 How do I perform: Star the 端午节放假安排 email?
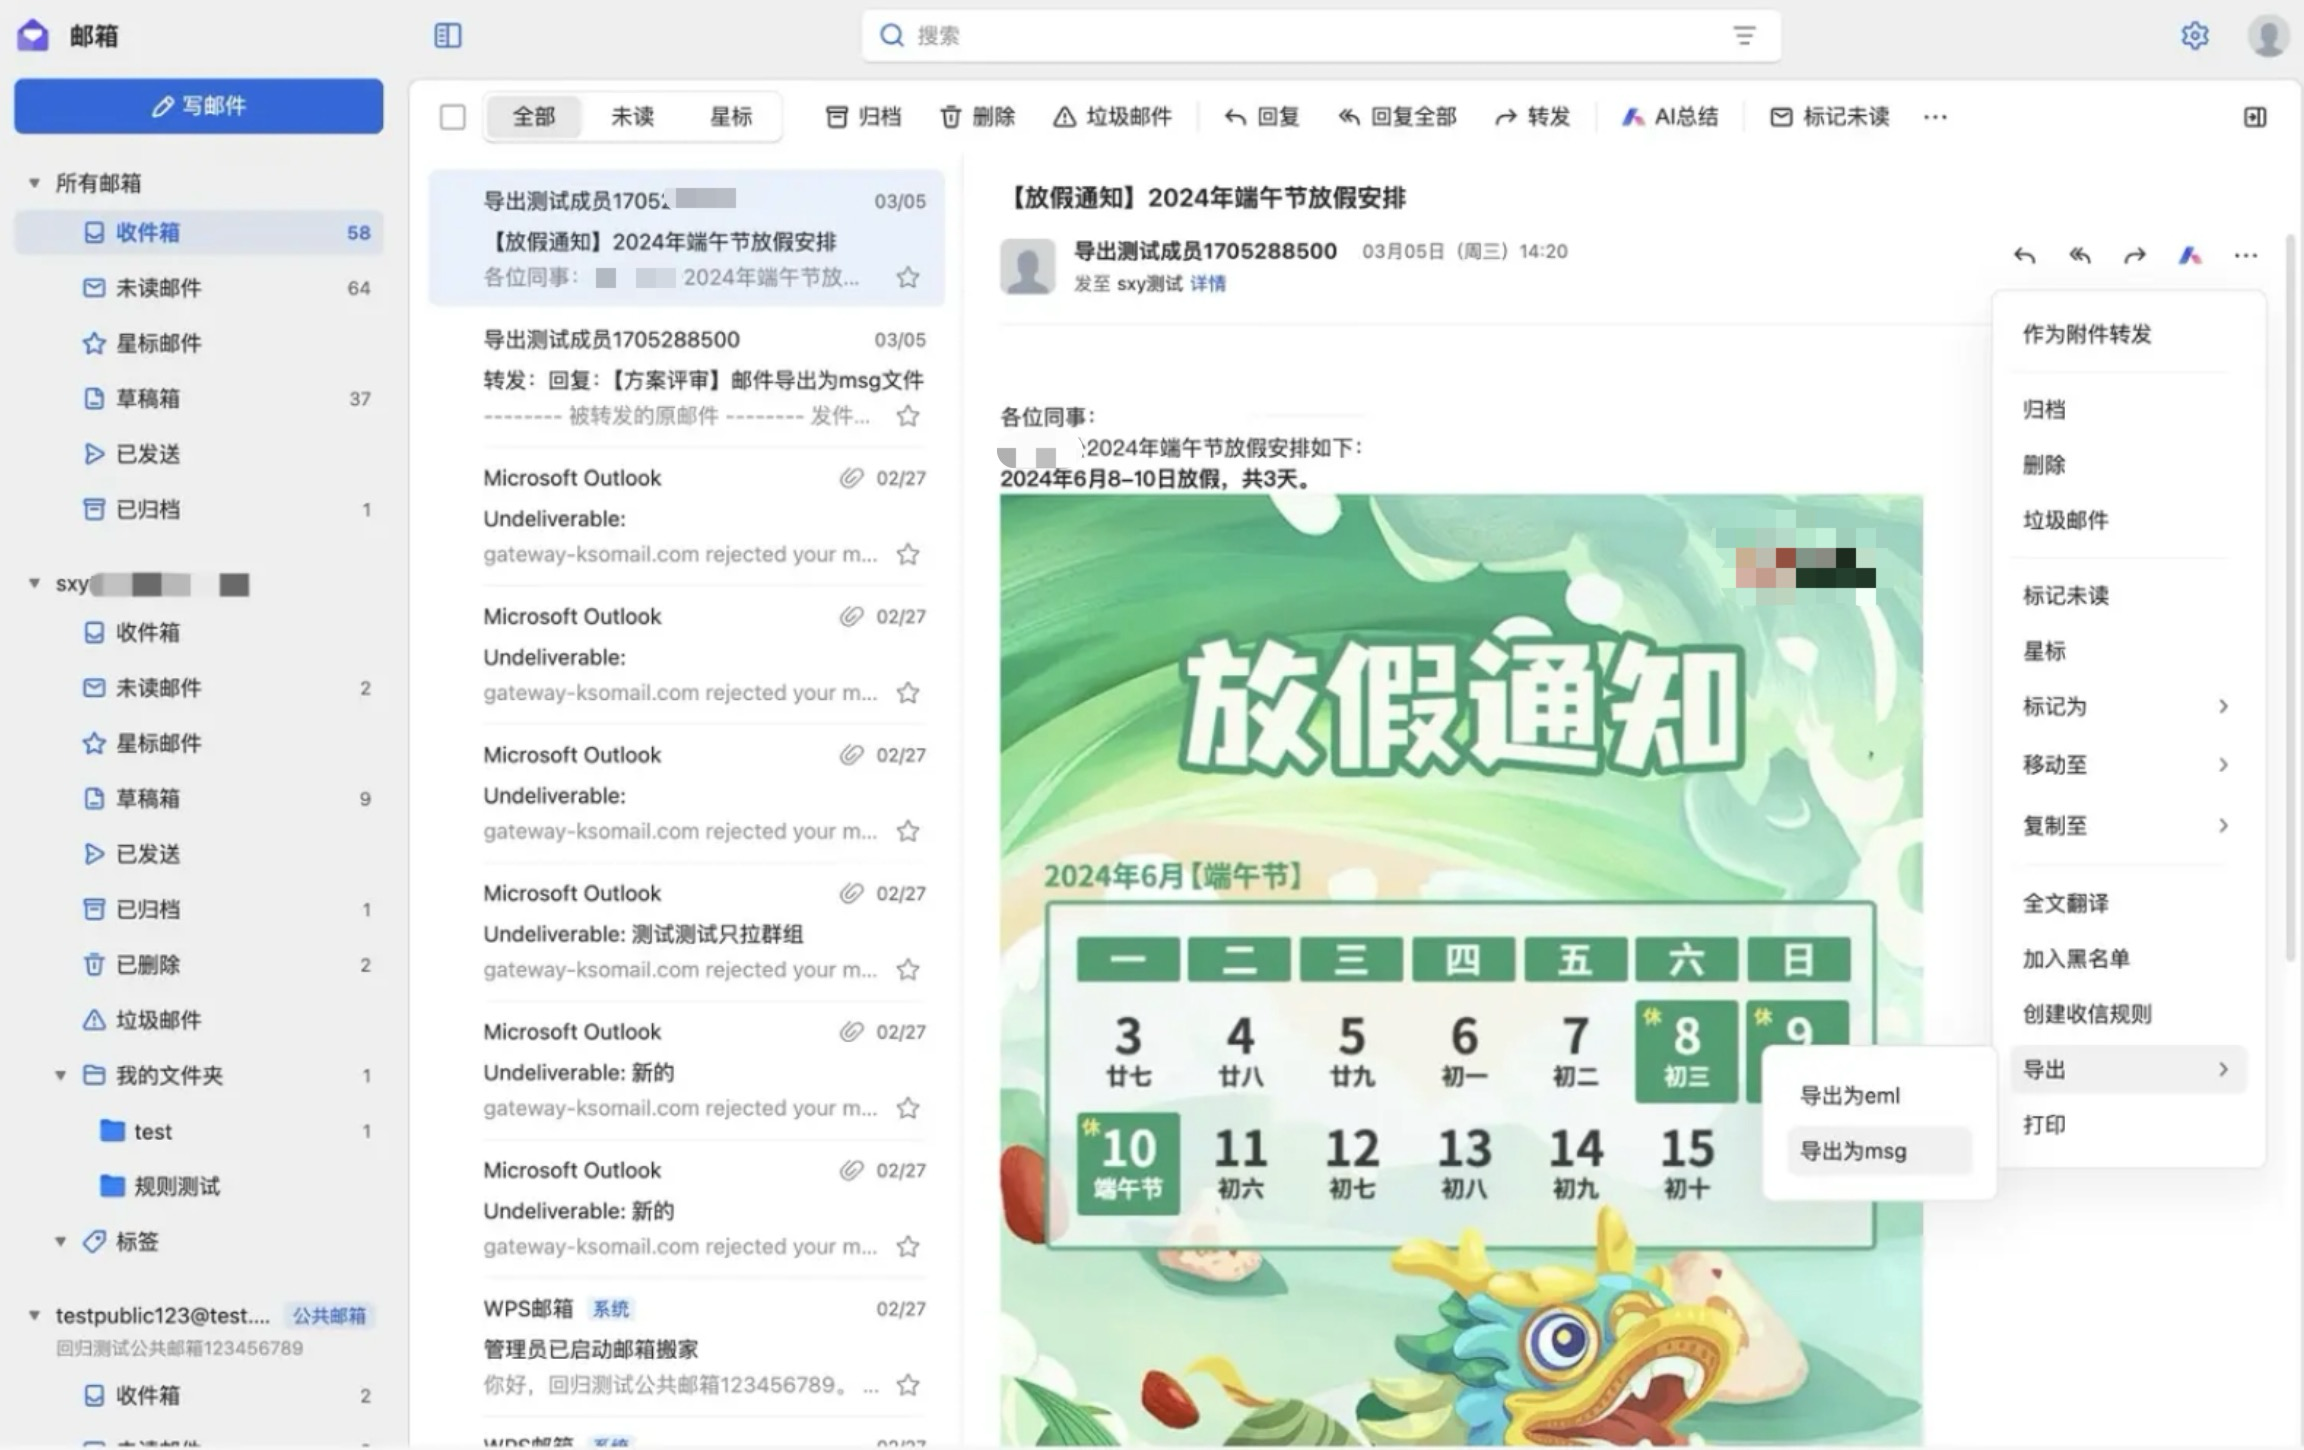[908, 277]
